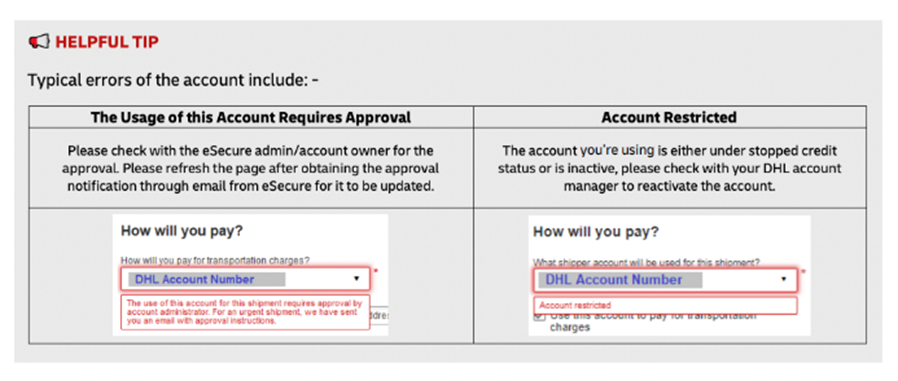Click 'How will you pay for transportation charges?' label
Viewport: 898px width, 381px height.
[x=215, y=260]
